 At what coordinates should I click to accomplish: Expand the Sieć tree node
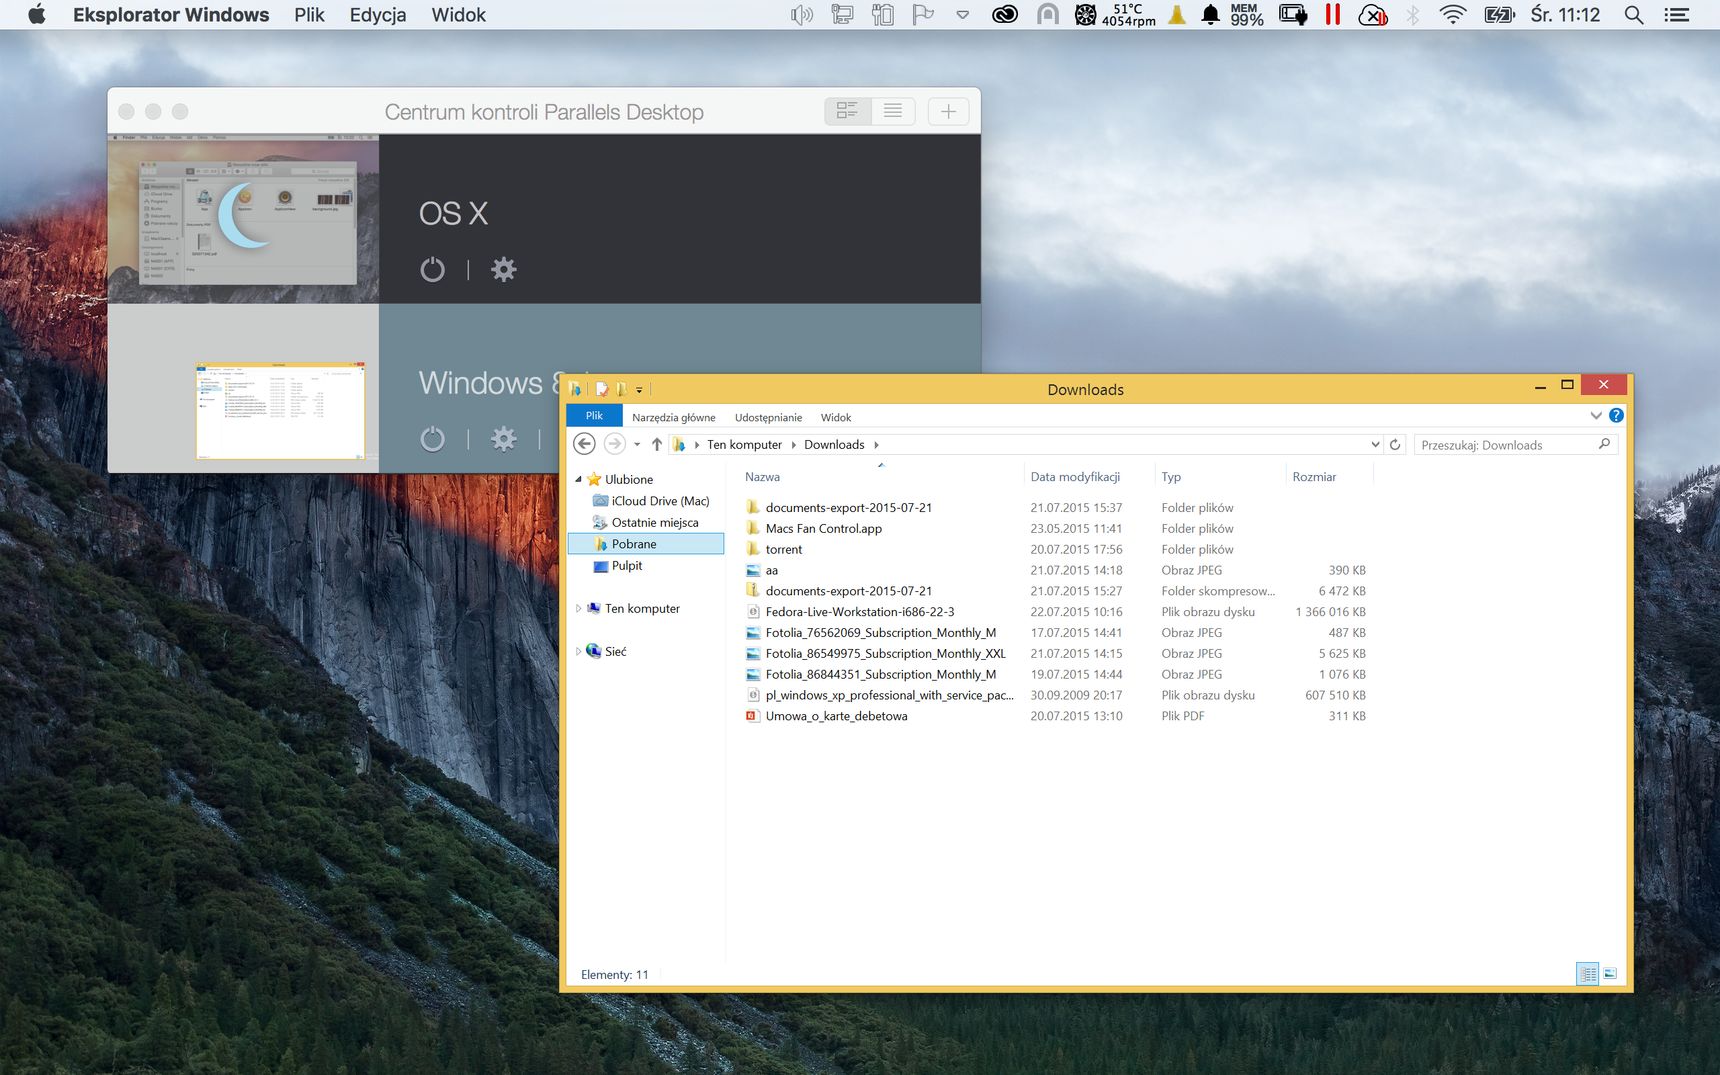click(578, 651)
